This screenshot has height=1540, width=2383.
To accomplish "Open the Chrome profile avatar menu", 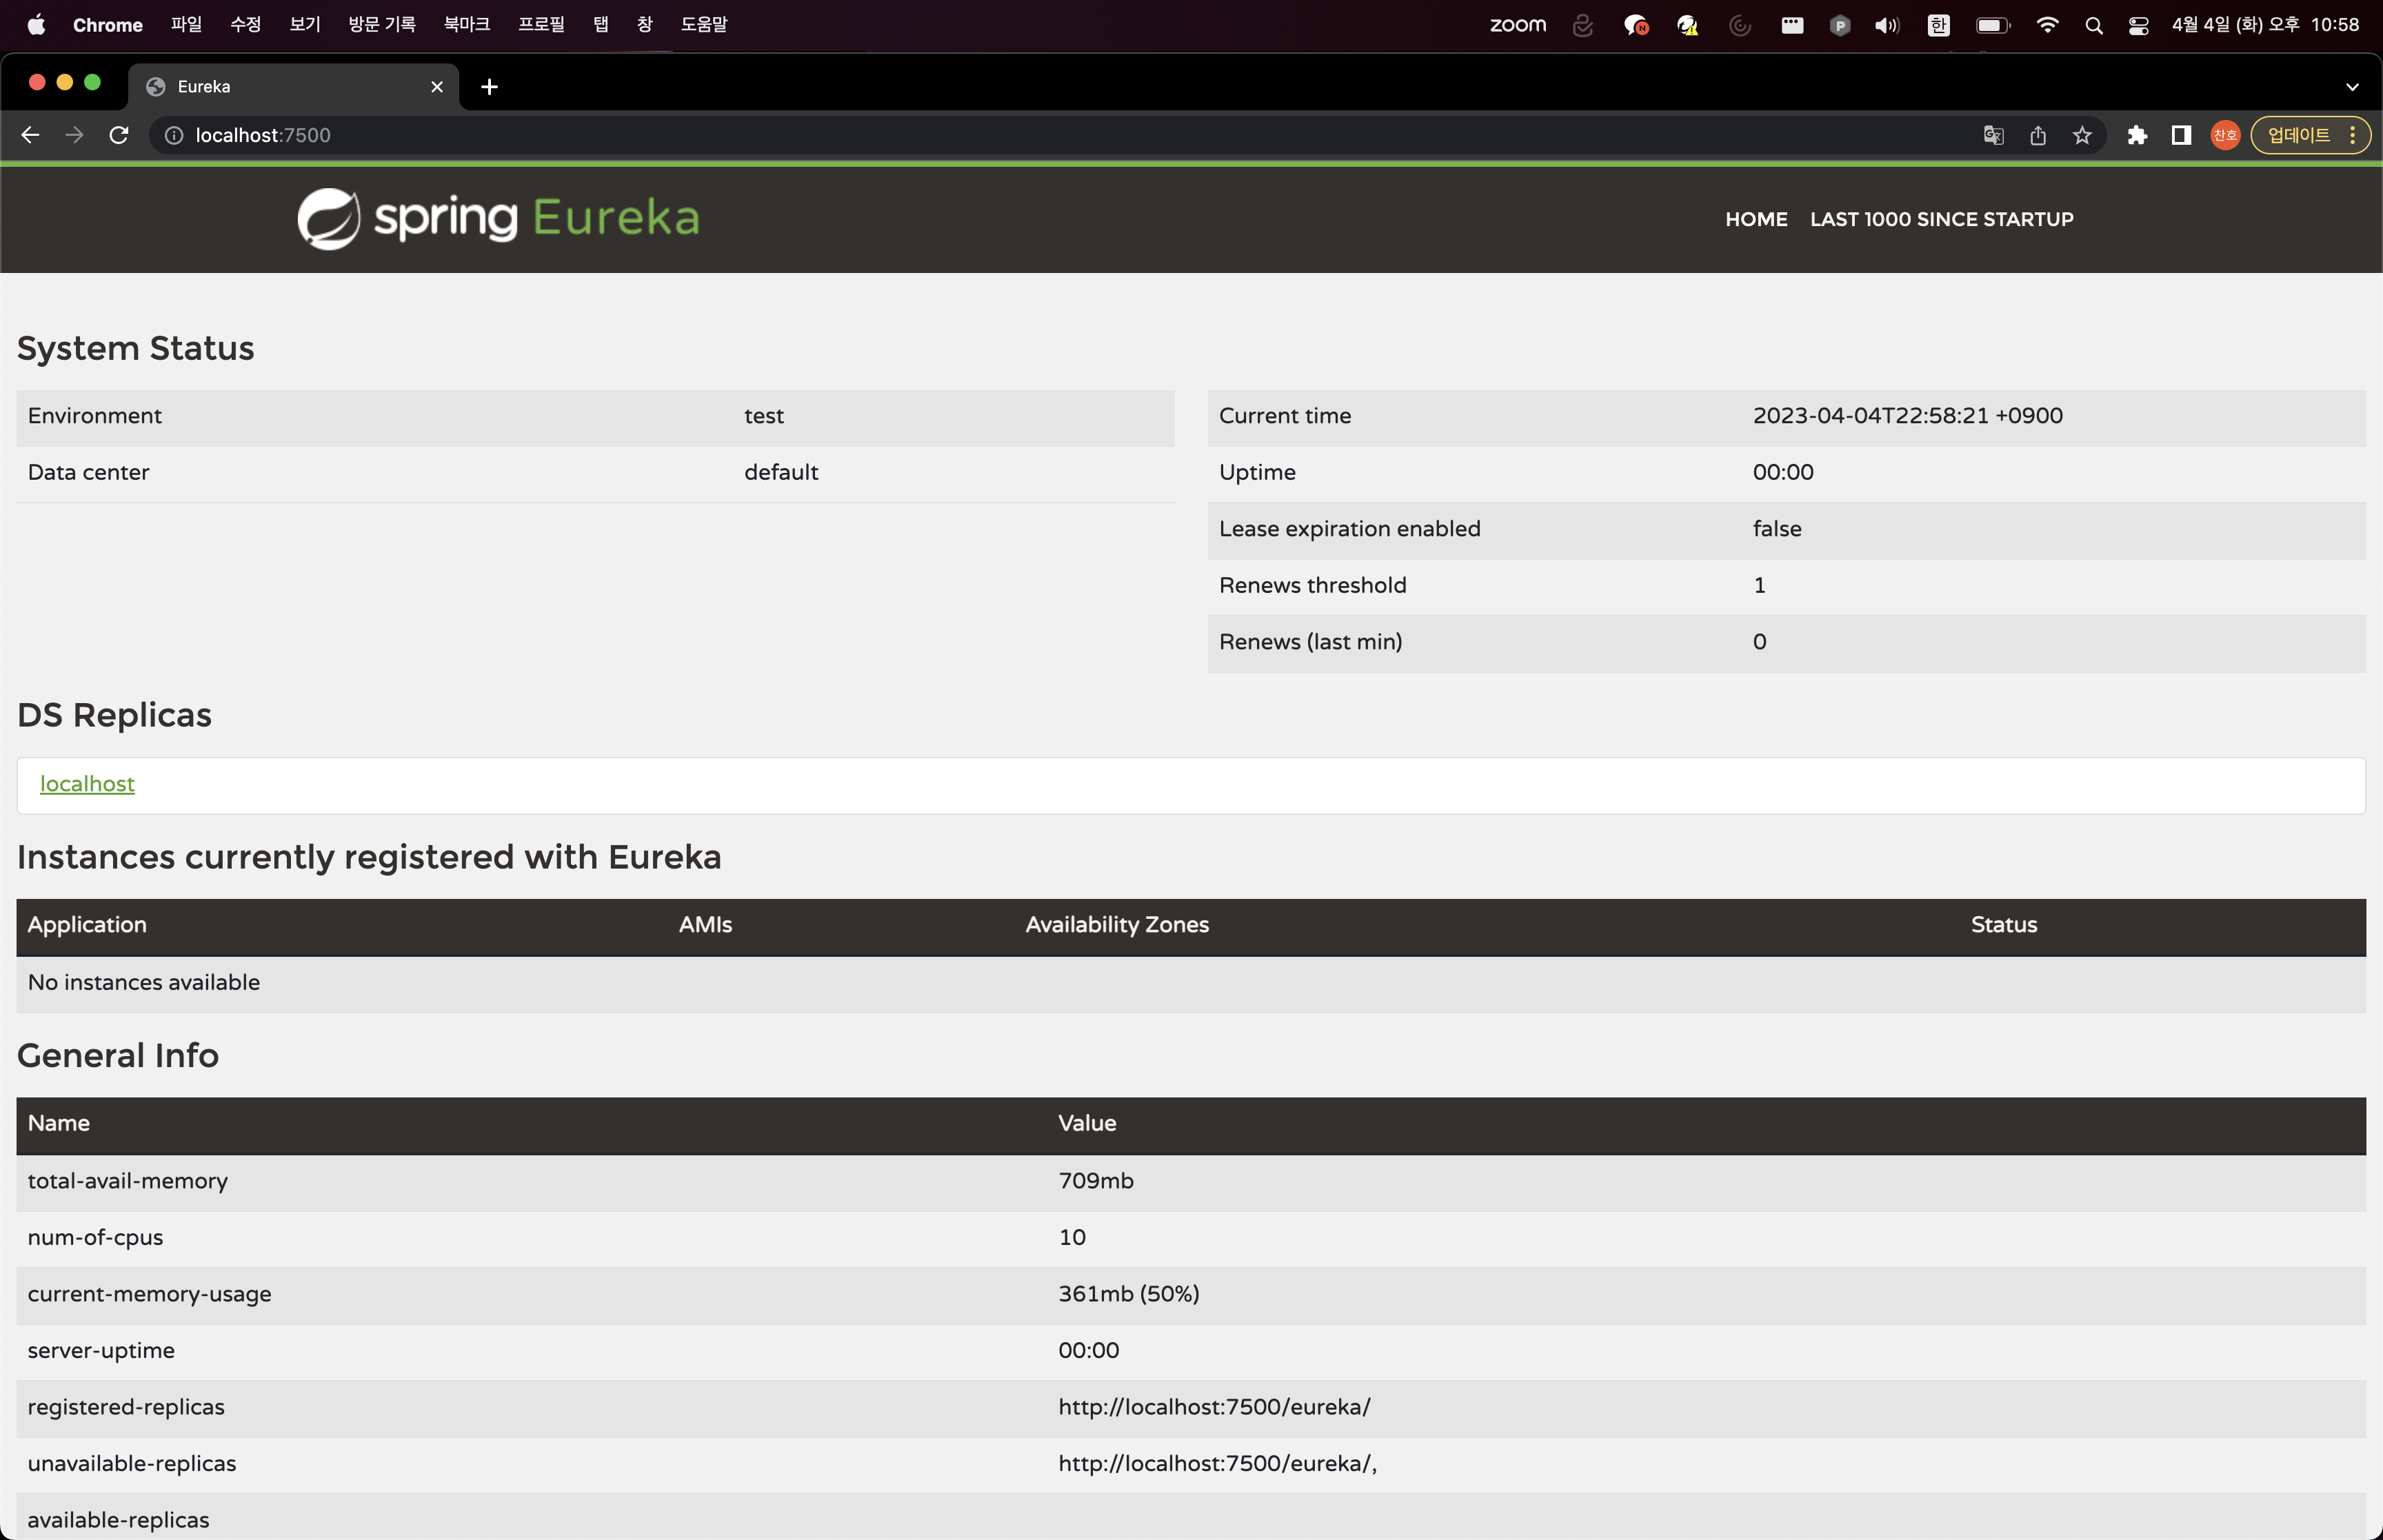I will 2225,135.
